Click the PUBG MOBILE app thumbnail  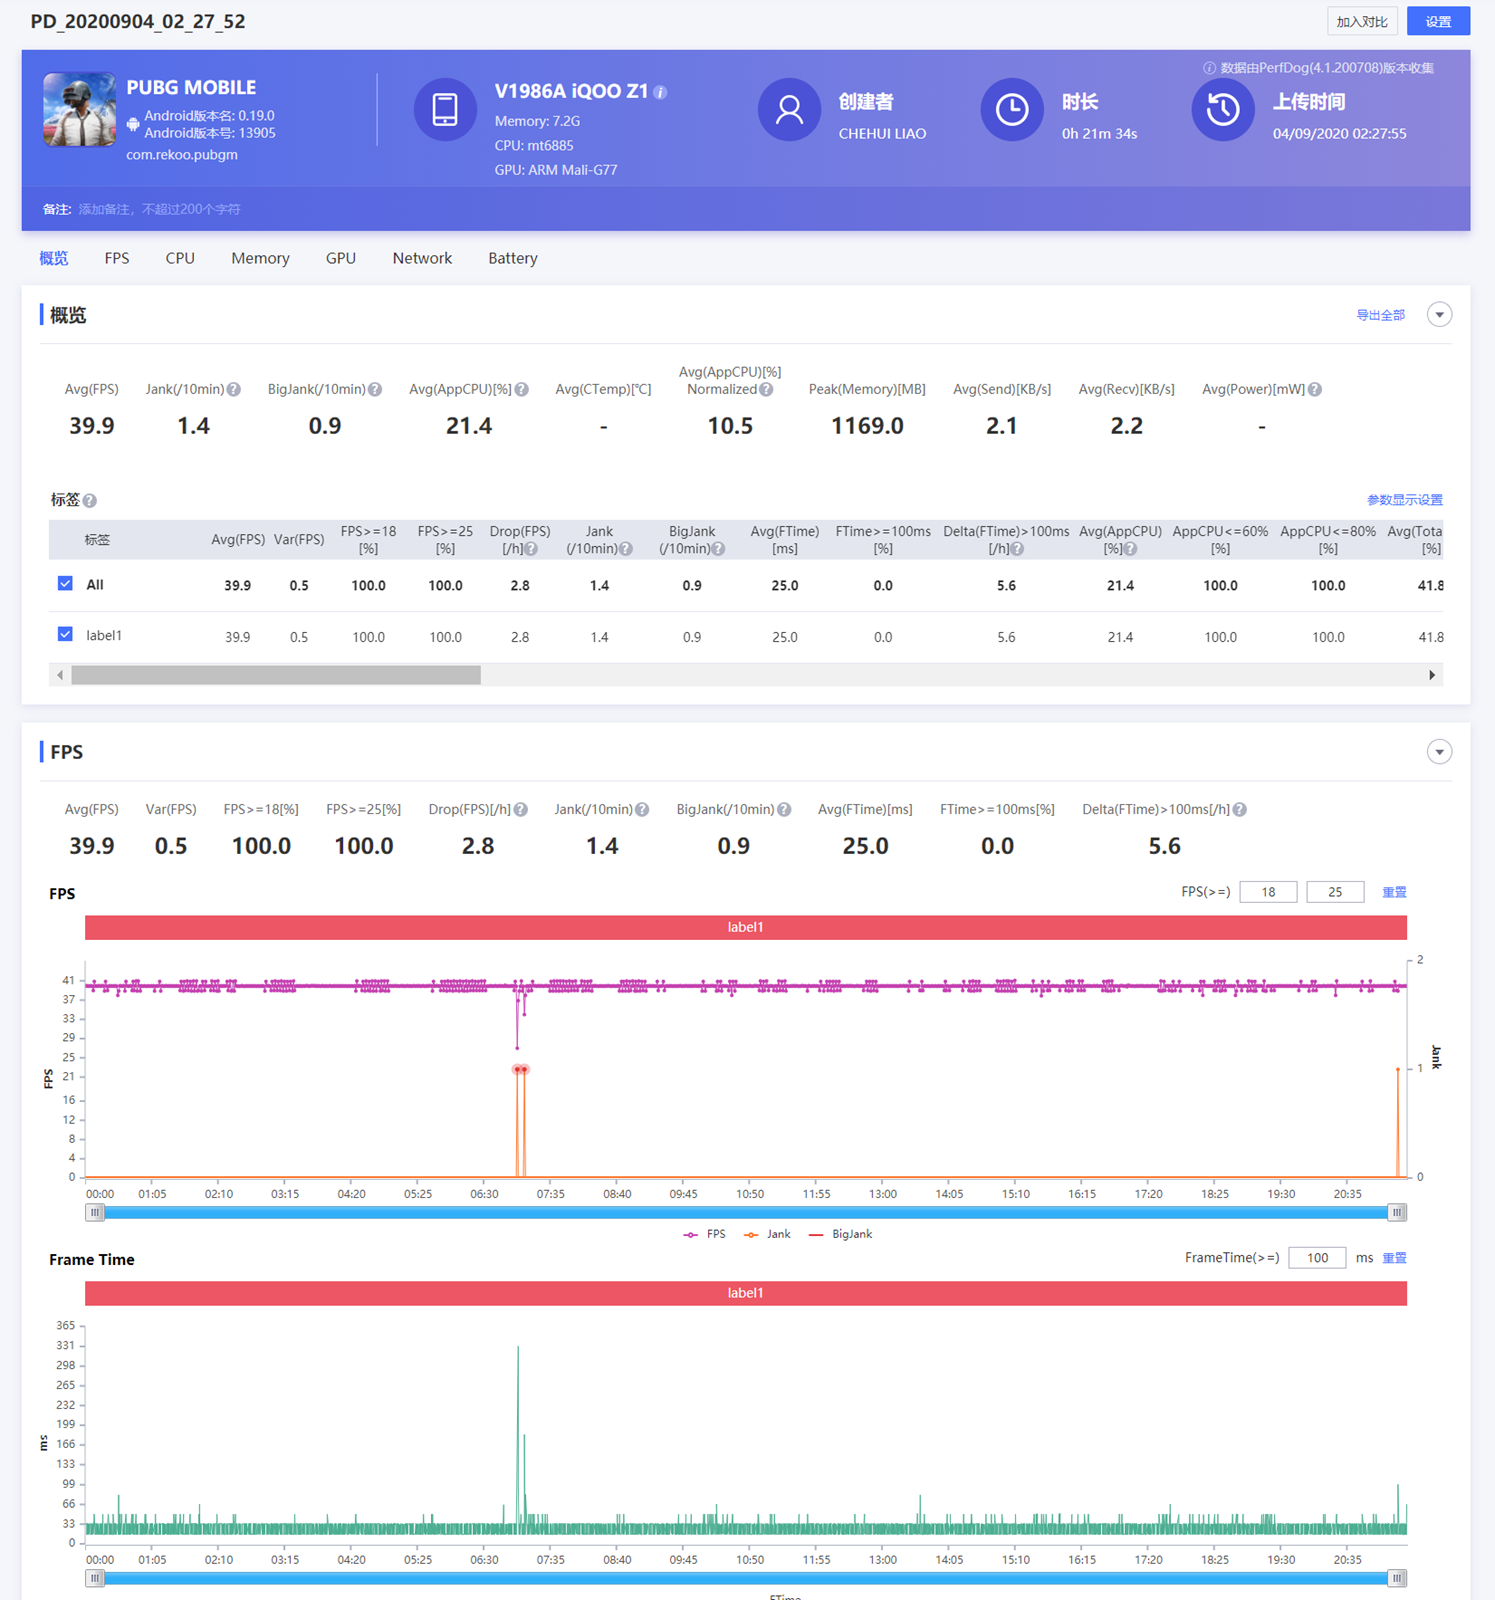pos(79,109)
